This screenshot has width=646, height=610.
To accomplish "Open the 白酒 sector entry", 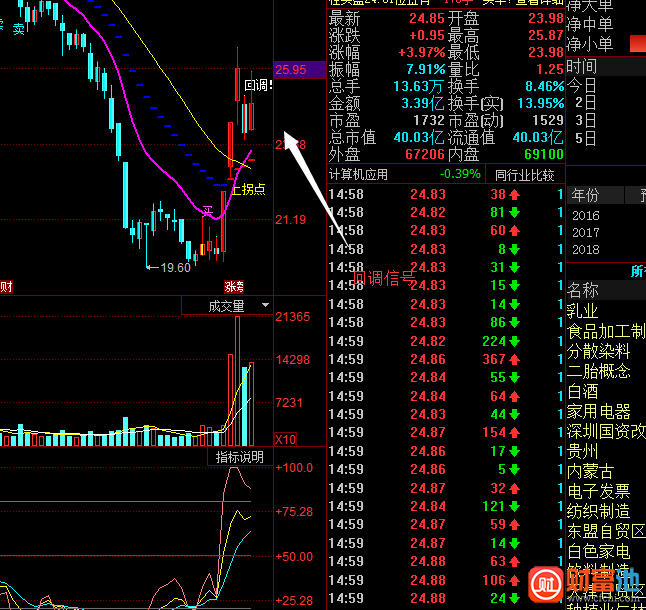I will pos(583,391).
